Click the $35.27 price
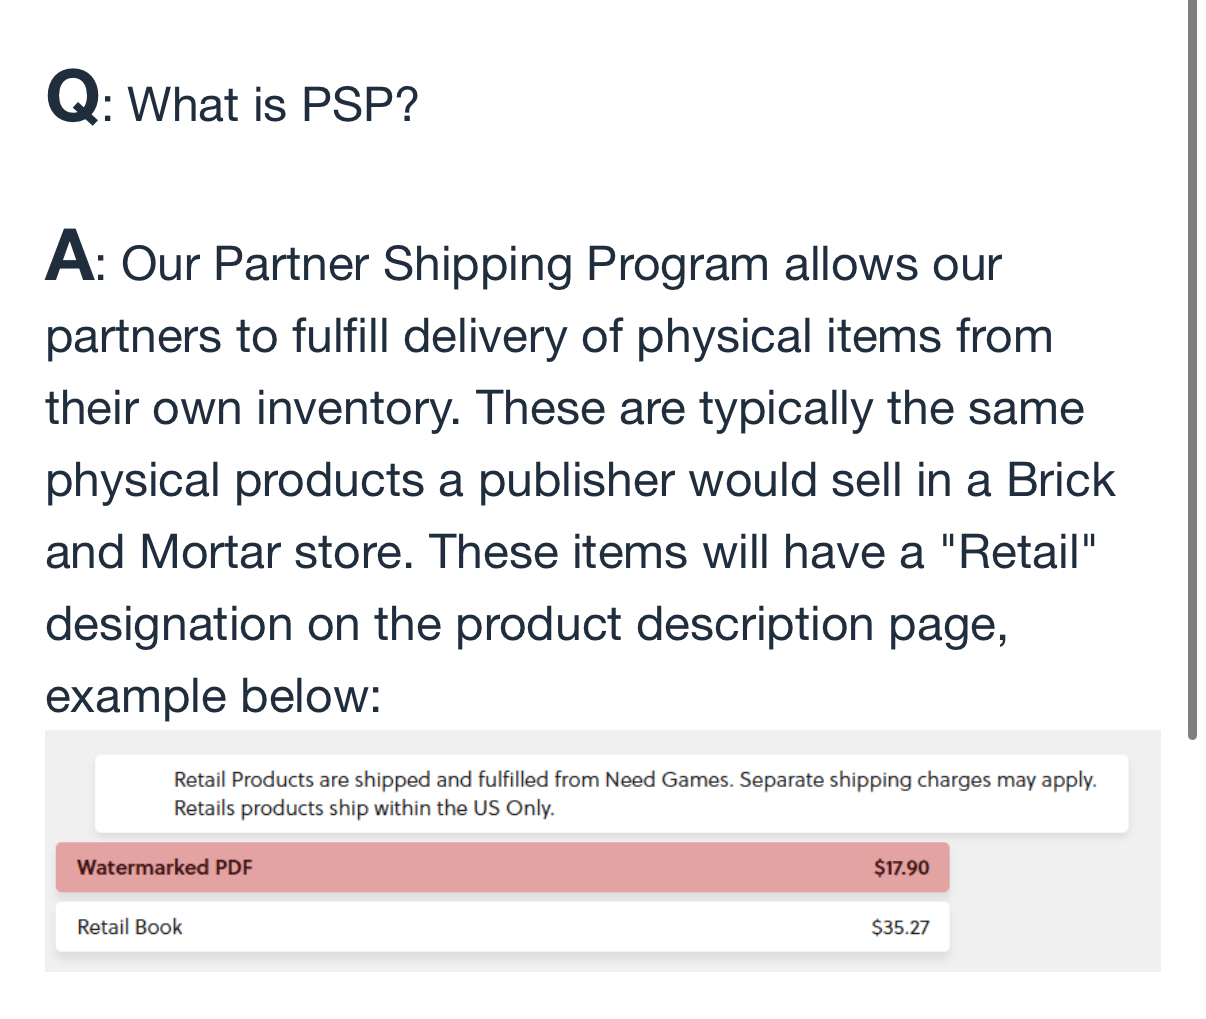This screenshot has height=1019, width=1206. coord(900,927)
